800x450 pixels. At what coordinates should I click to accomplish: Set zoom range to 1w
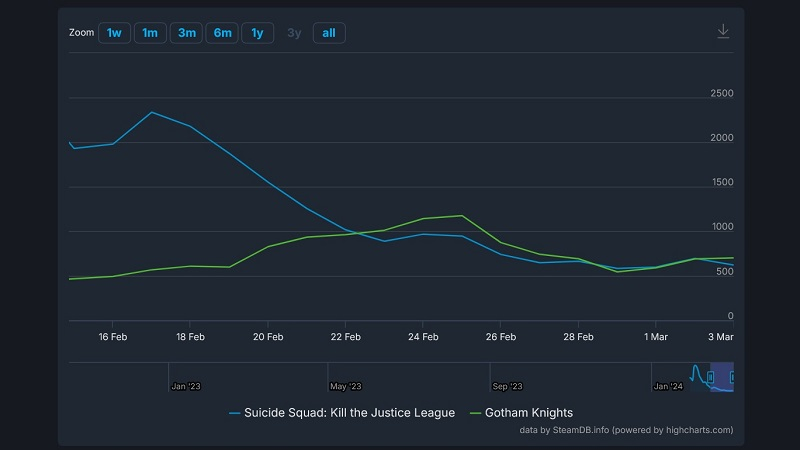pos(114,33)
